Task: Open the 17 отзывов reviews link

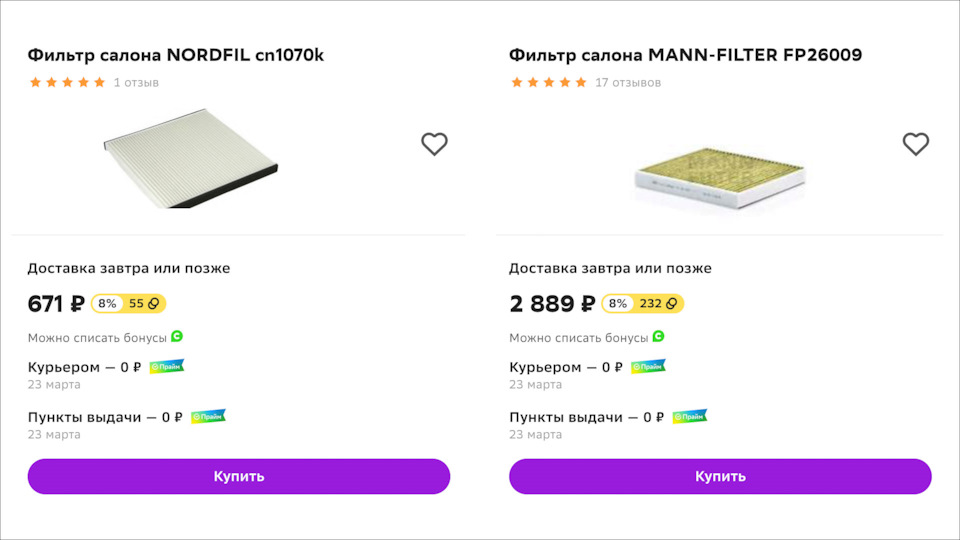Action: [628, 83]
